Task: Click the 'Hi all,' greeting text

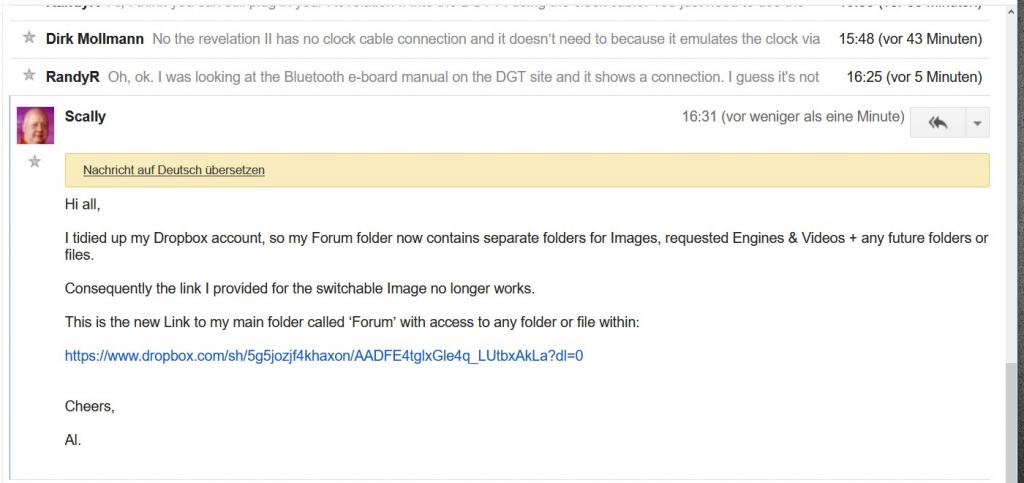Action: pyautogui.click(x=83, y=204)
